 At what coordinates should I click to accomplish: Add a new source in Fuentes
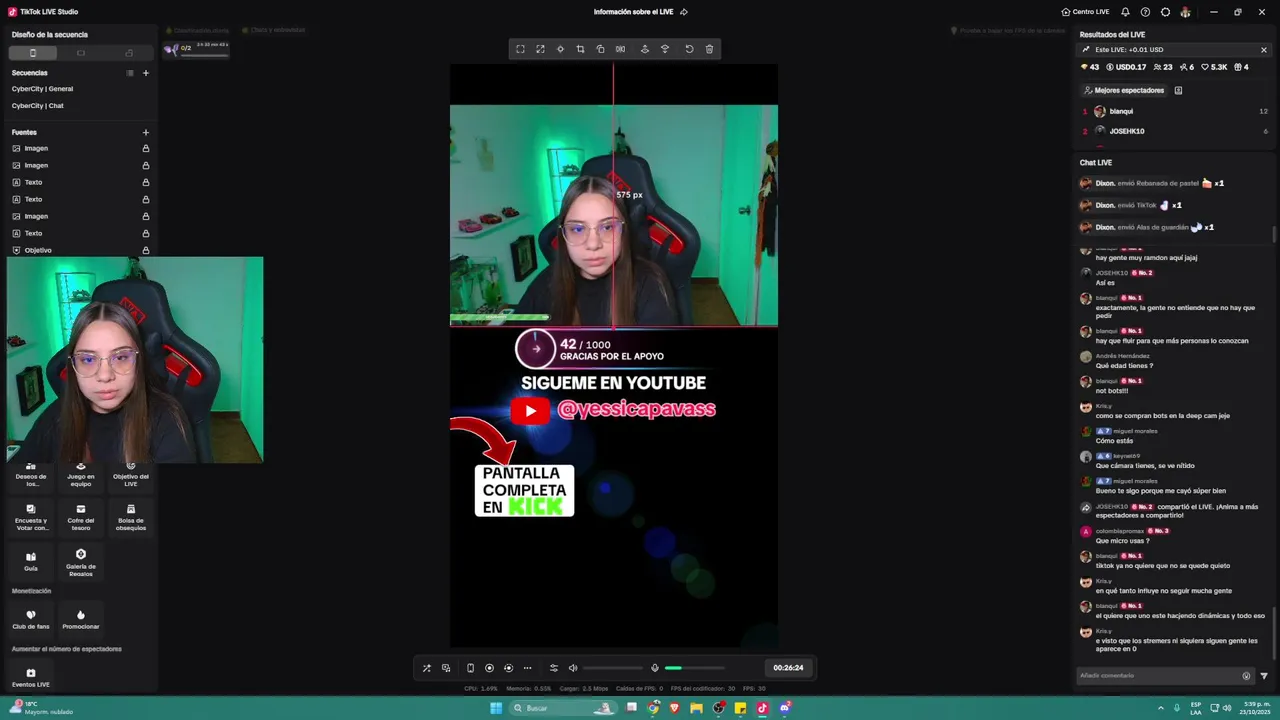(146, 132)
